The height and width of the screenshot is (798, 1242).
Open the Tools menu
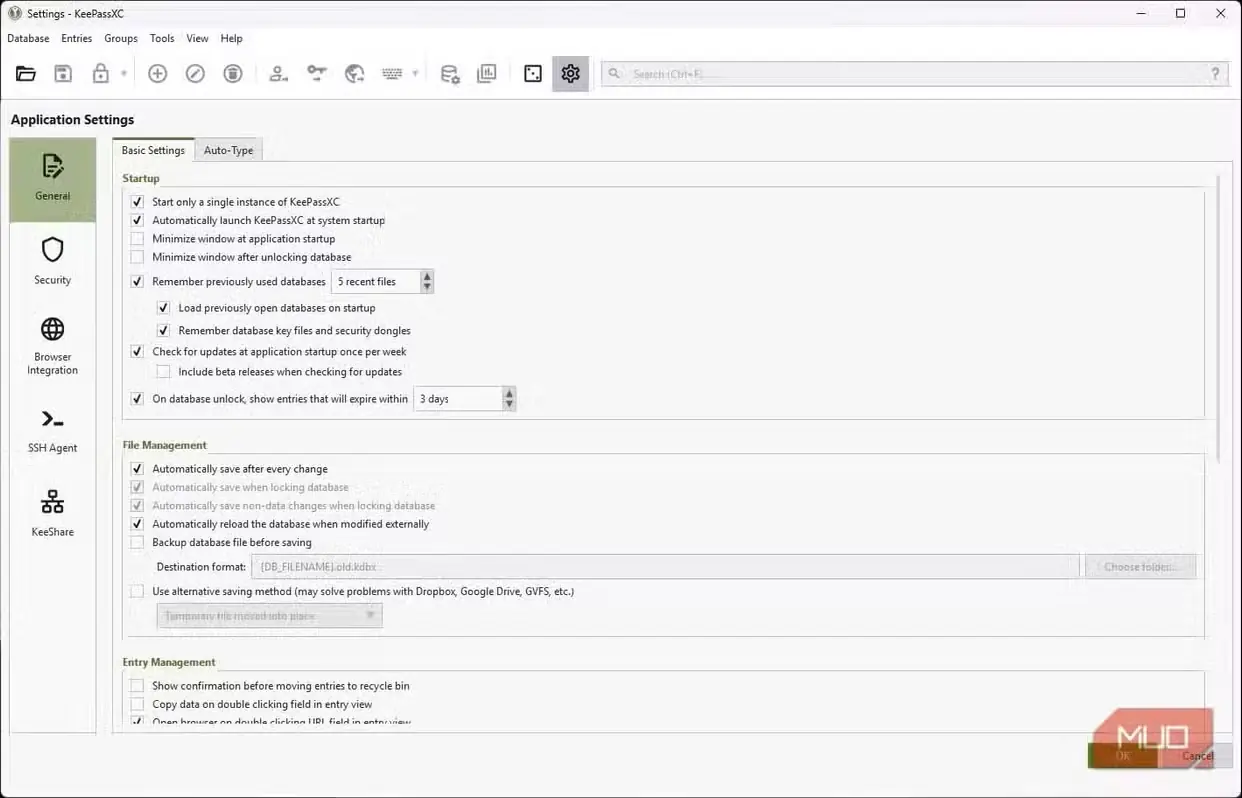click(162, 38)
